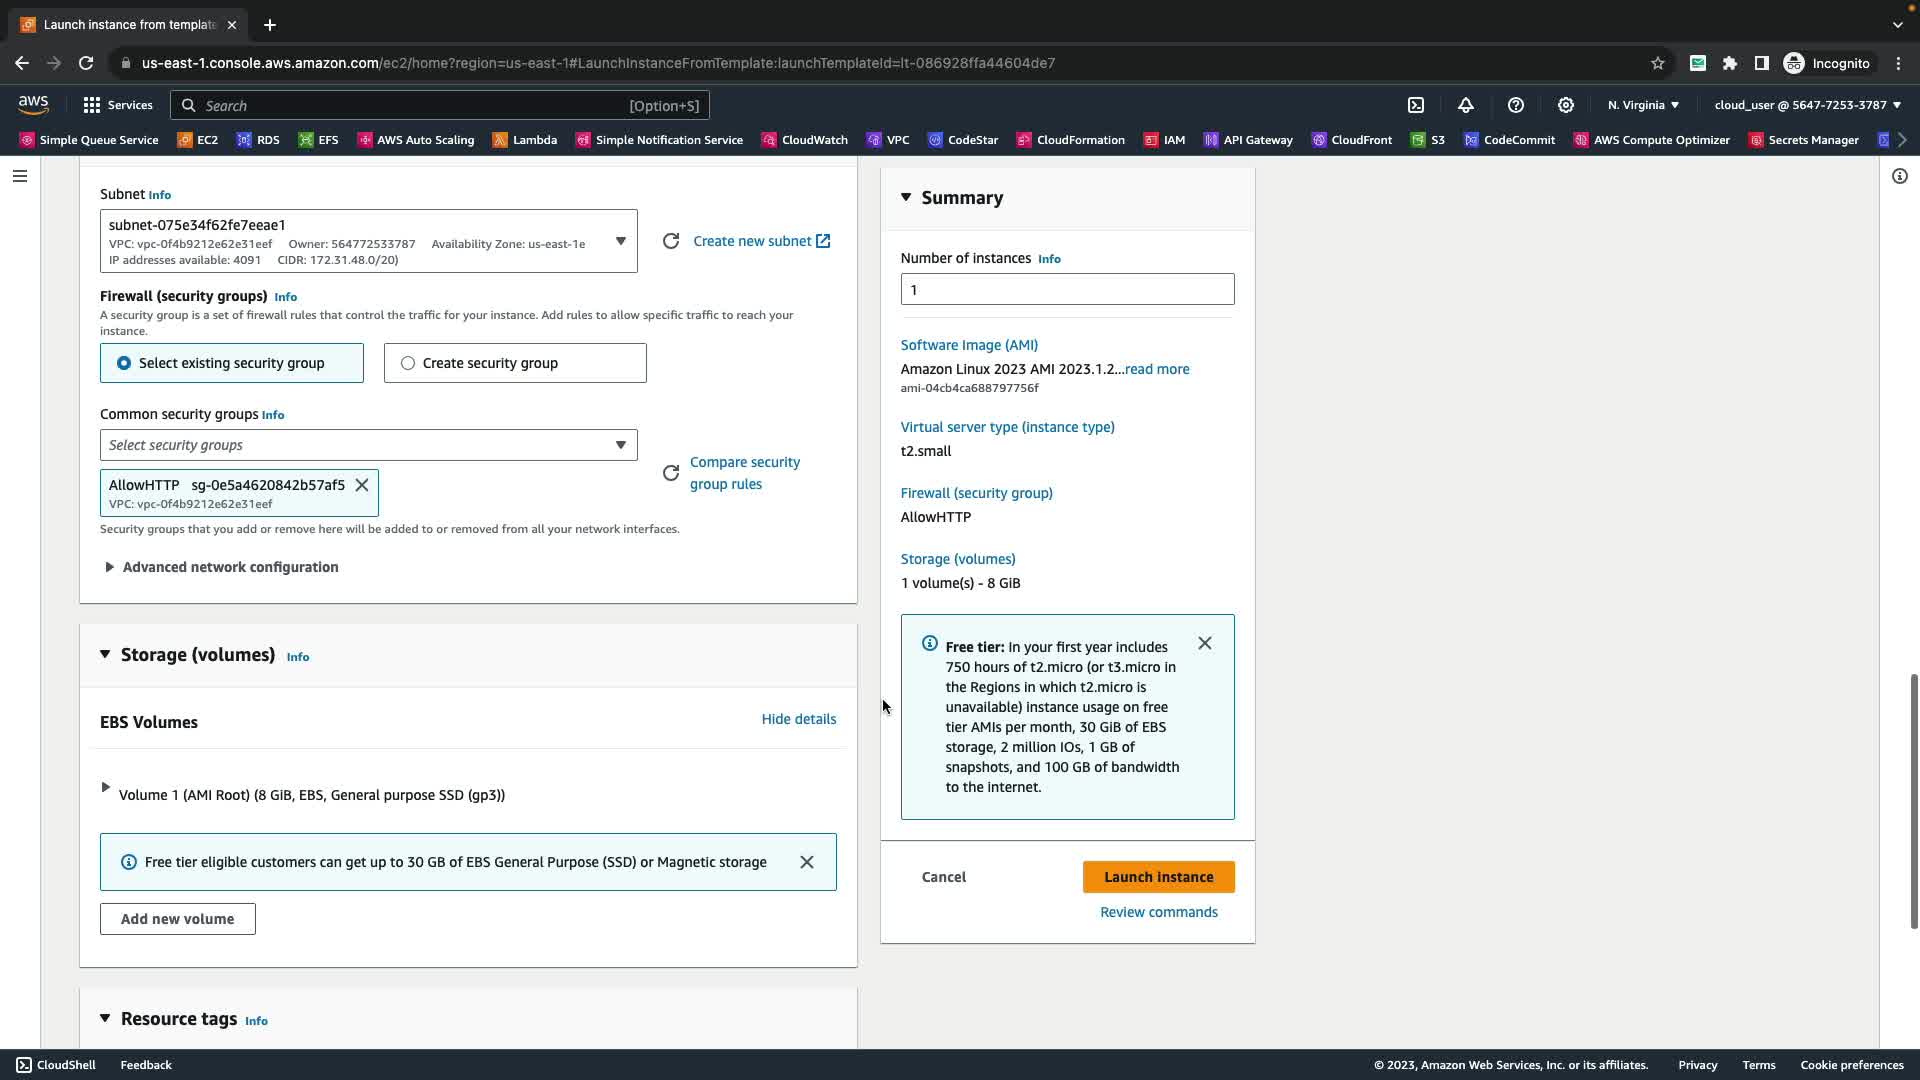1920x1080 pixels.
Task: Click the Launch instance button
Action: (1158, 877)
